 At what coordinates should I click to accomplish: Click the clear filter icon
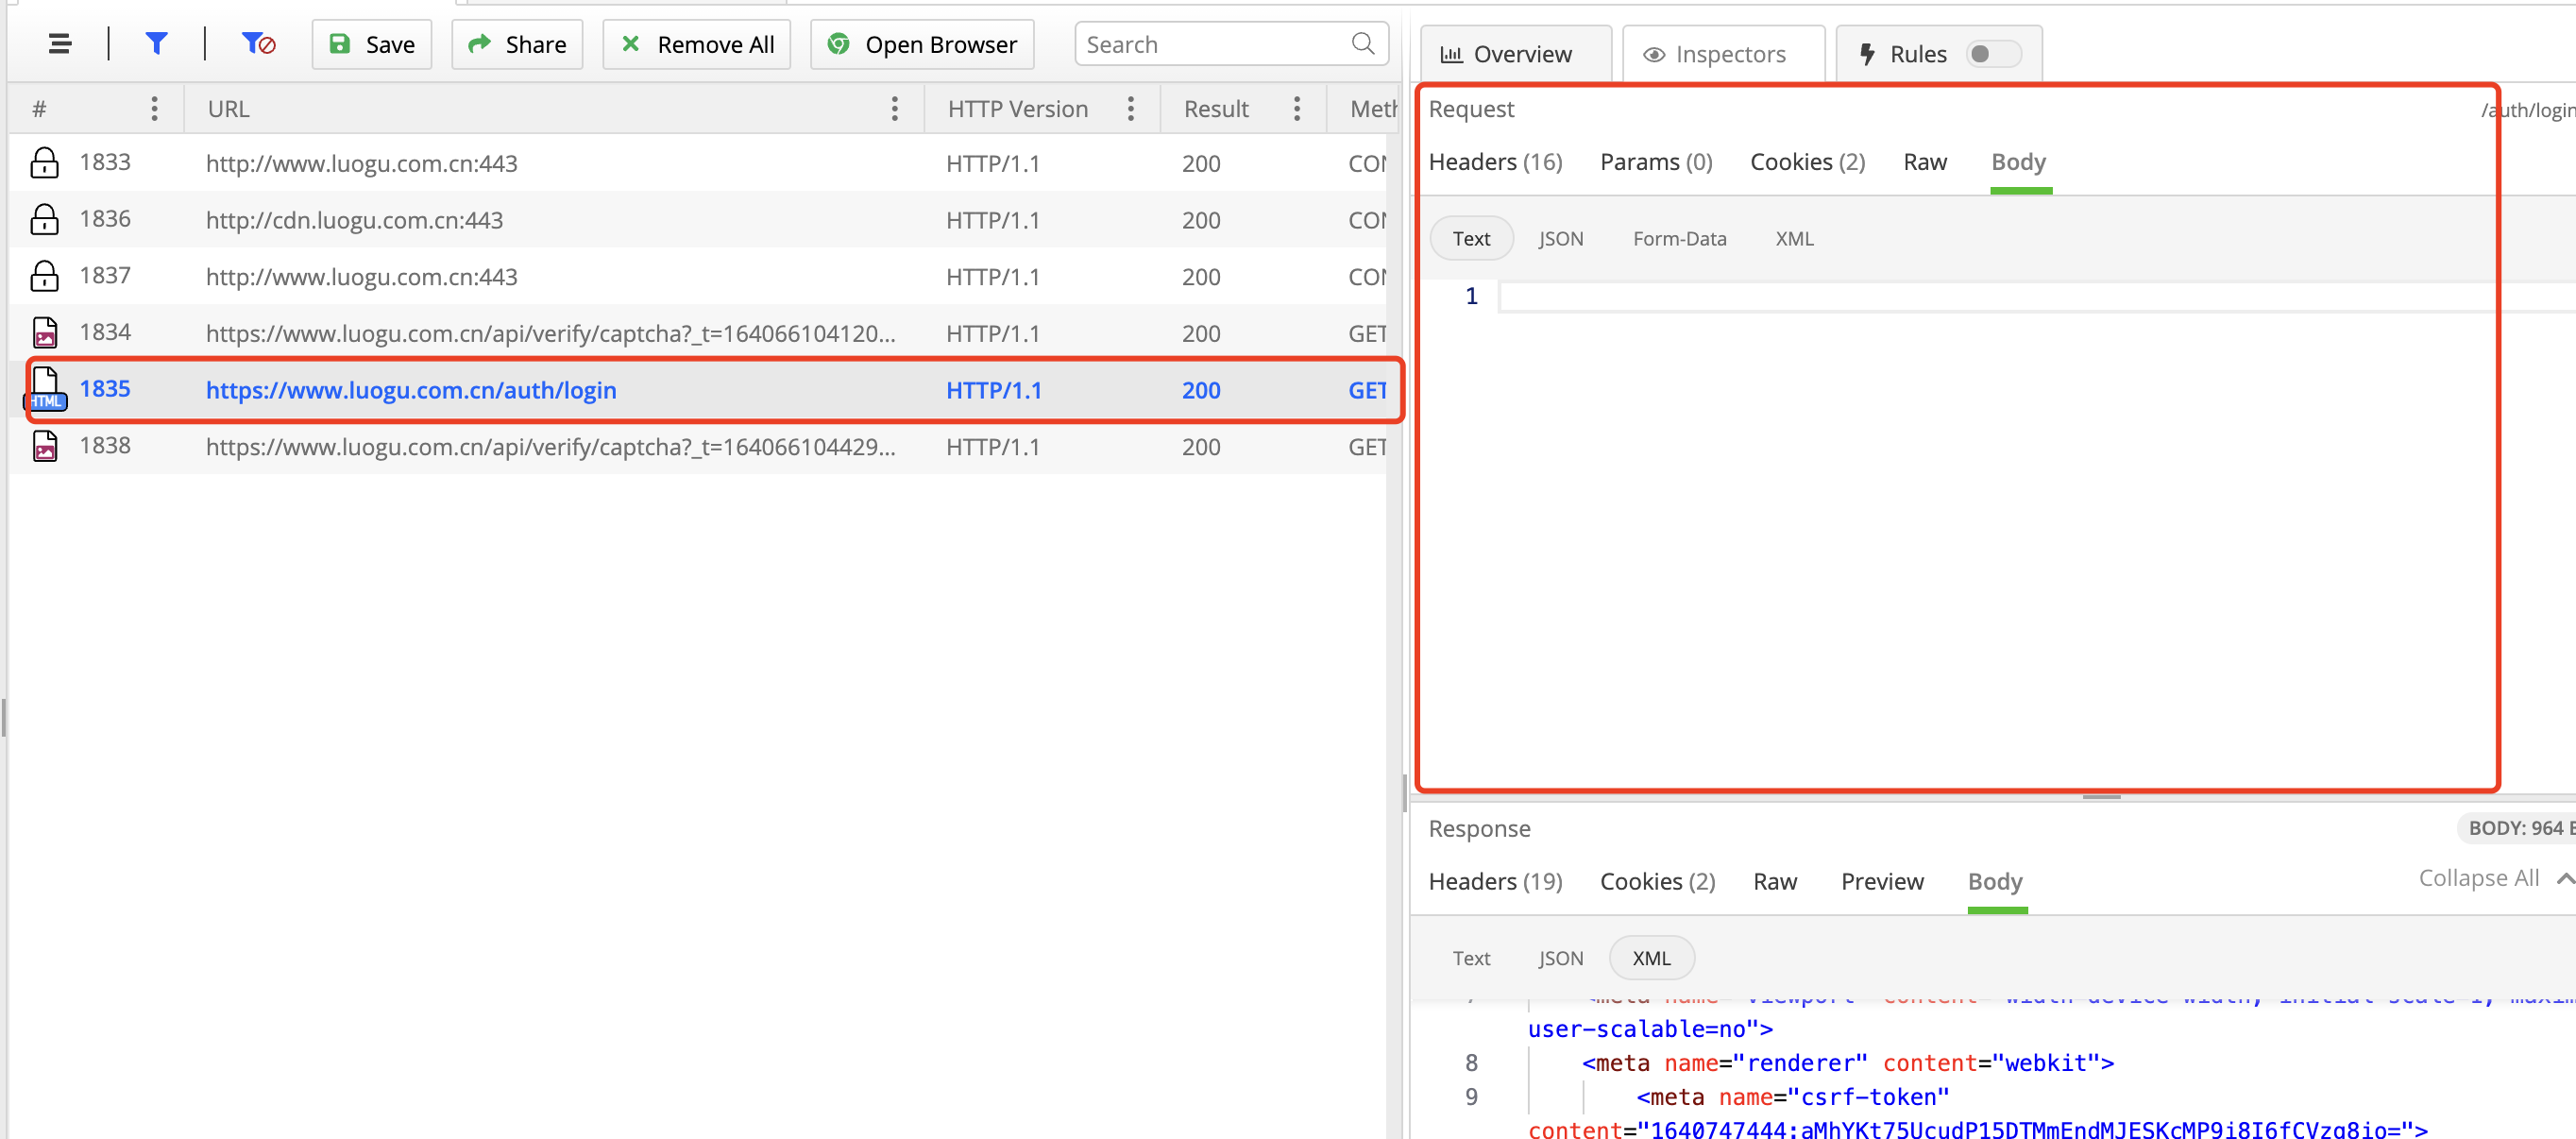[x=258, y=44]
